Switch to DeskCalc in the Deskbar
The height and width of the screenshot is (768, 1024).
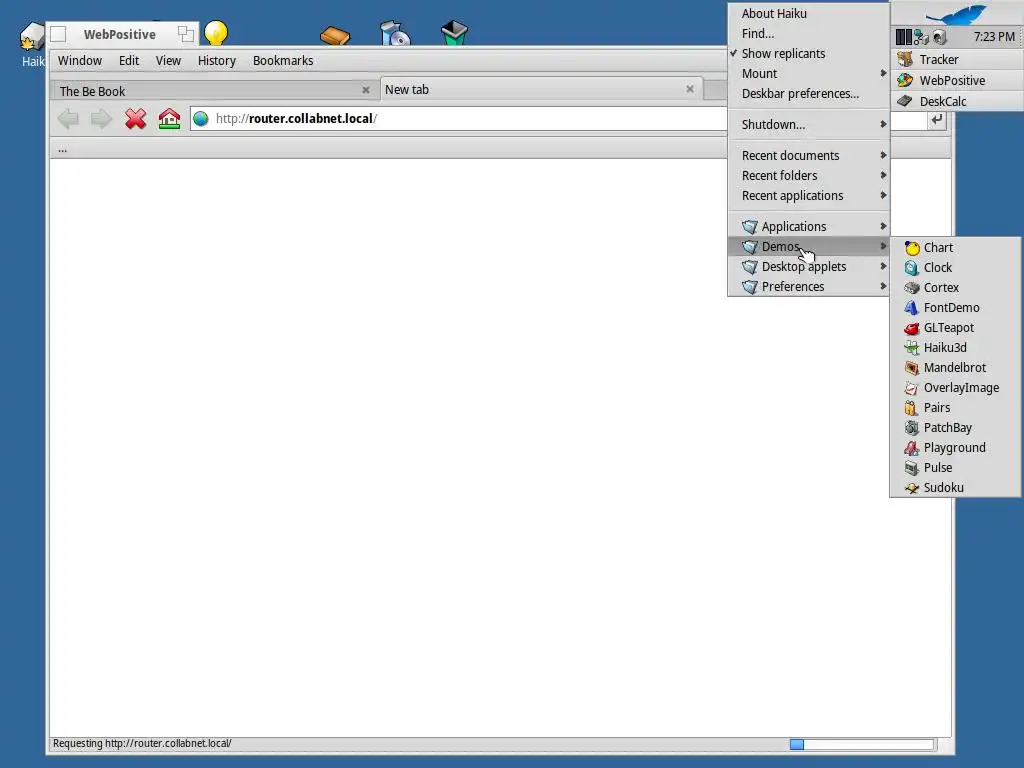pyautogui.click(x=957, y=101)
